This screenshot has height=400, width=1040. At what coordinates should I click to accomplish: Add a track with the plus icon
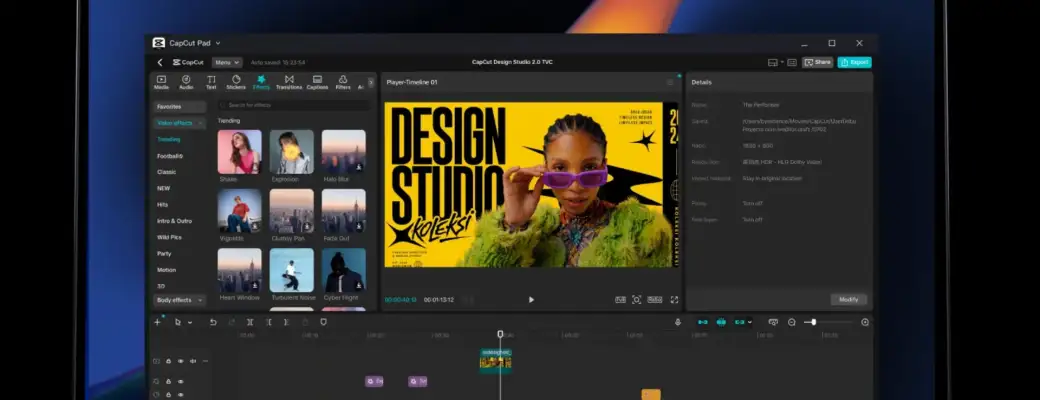coord(157,322)
